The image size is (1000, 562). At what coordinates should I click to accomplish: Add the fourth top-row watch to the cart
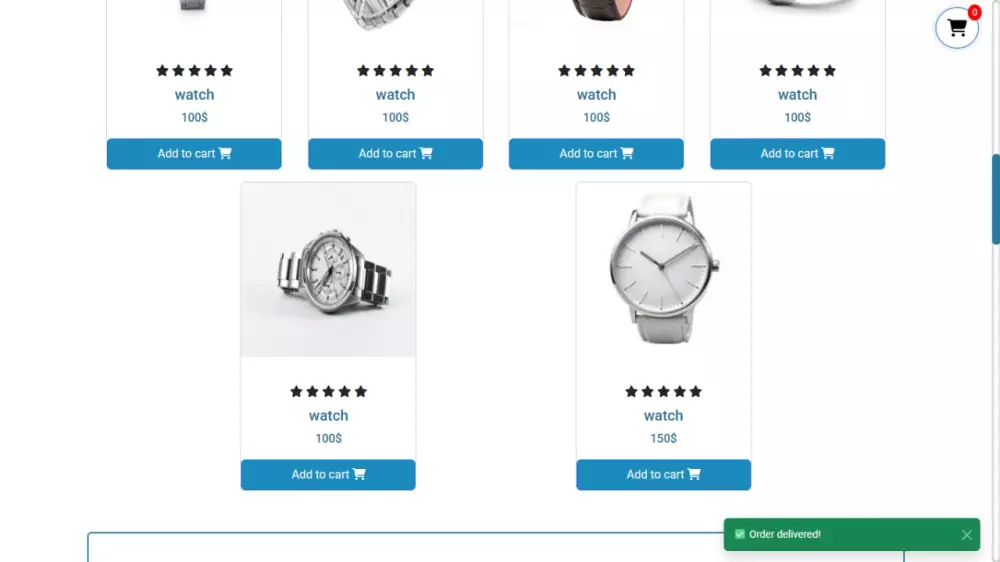pyautogui.click(x=797, y=154)
